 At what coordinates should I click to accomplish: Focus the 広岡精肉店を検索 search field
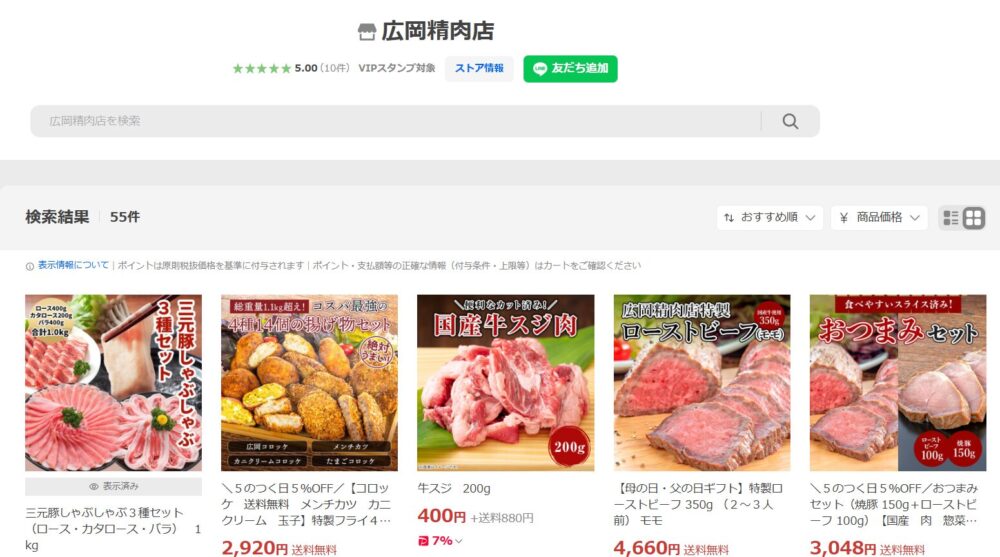click(x=395, y=121)
